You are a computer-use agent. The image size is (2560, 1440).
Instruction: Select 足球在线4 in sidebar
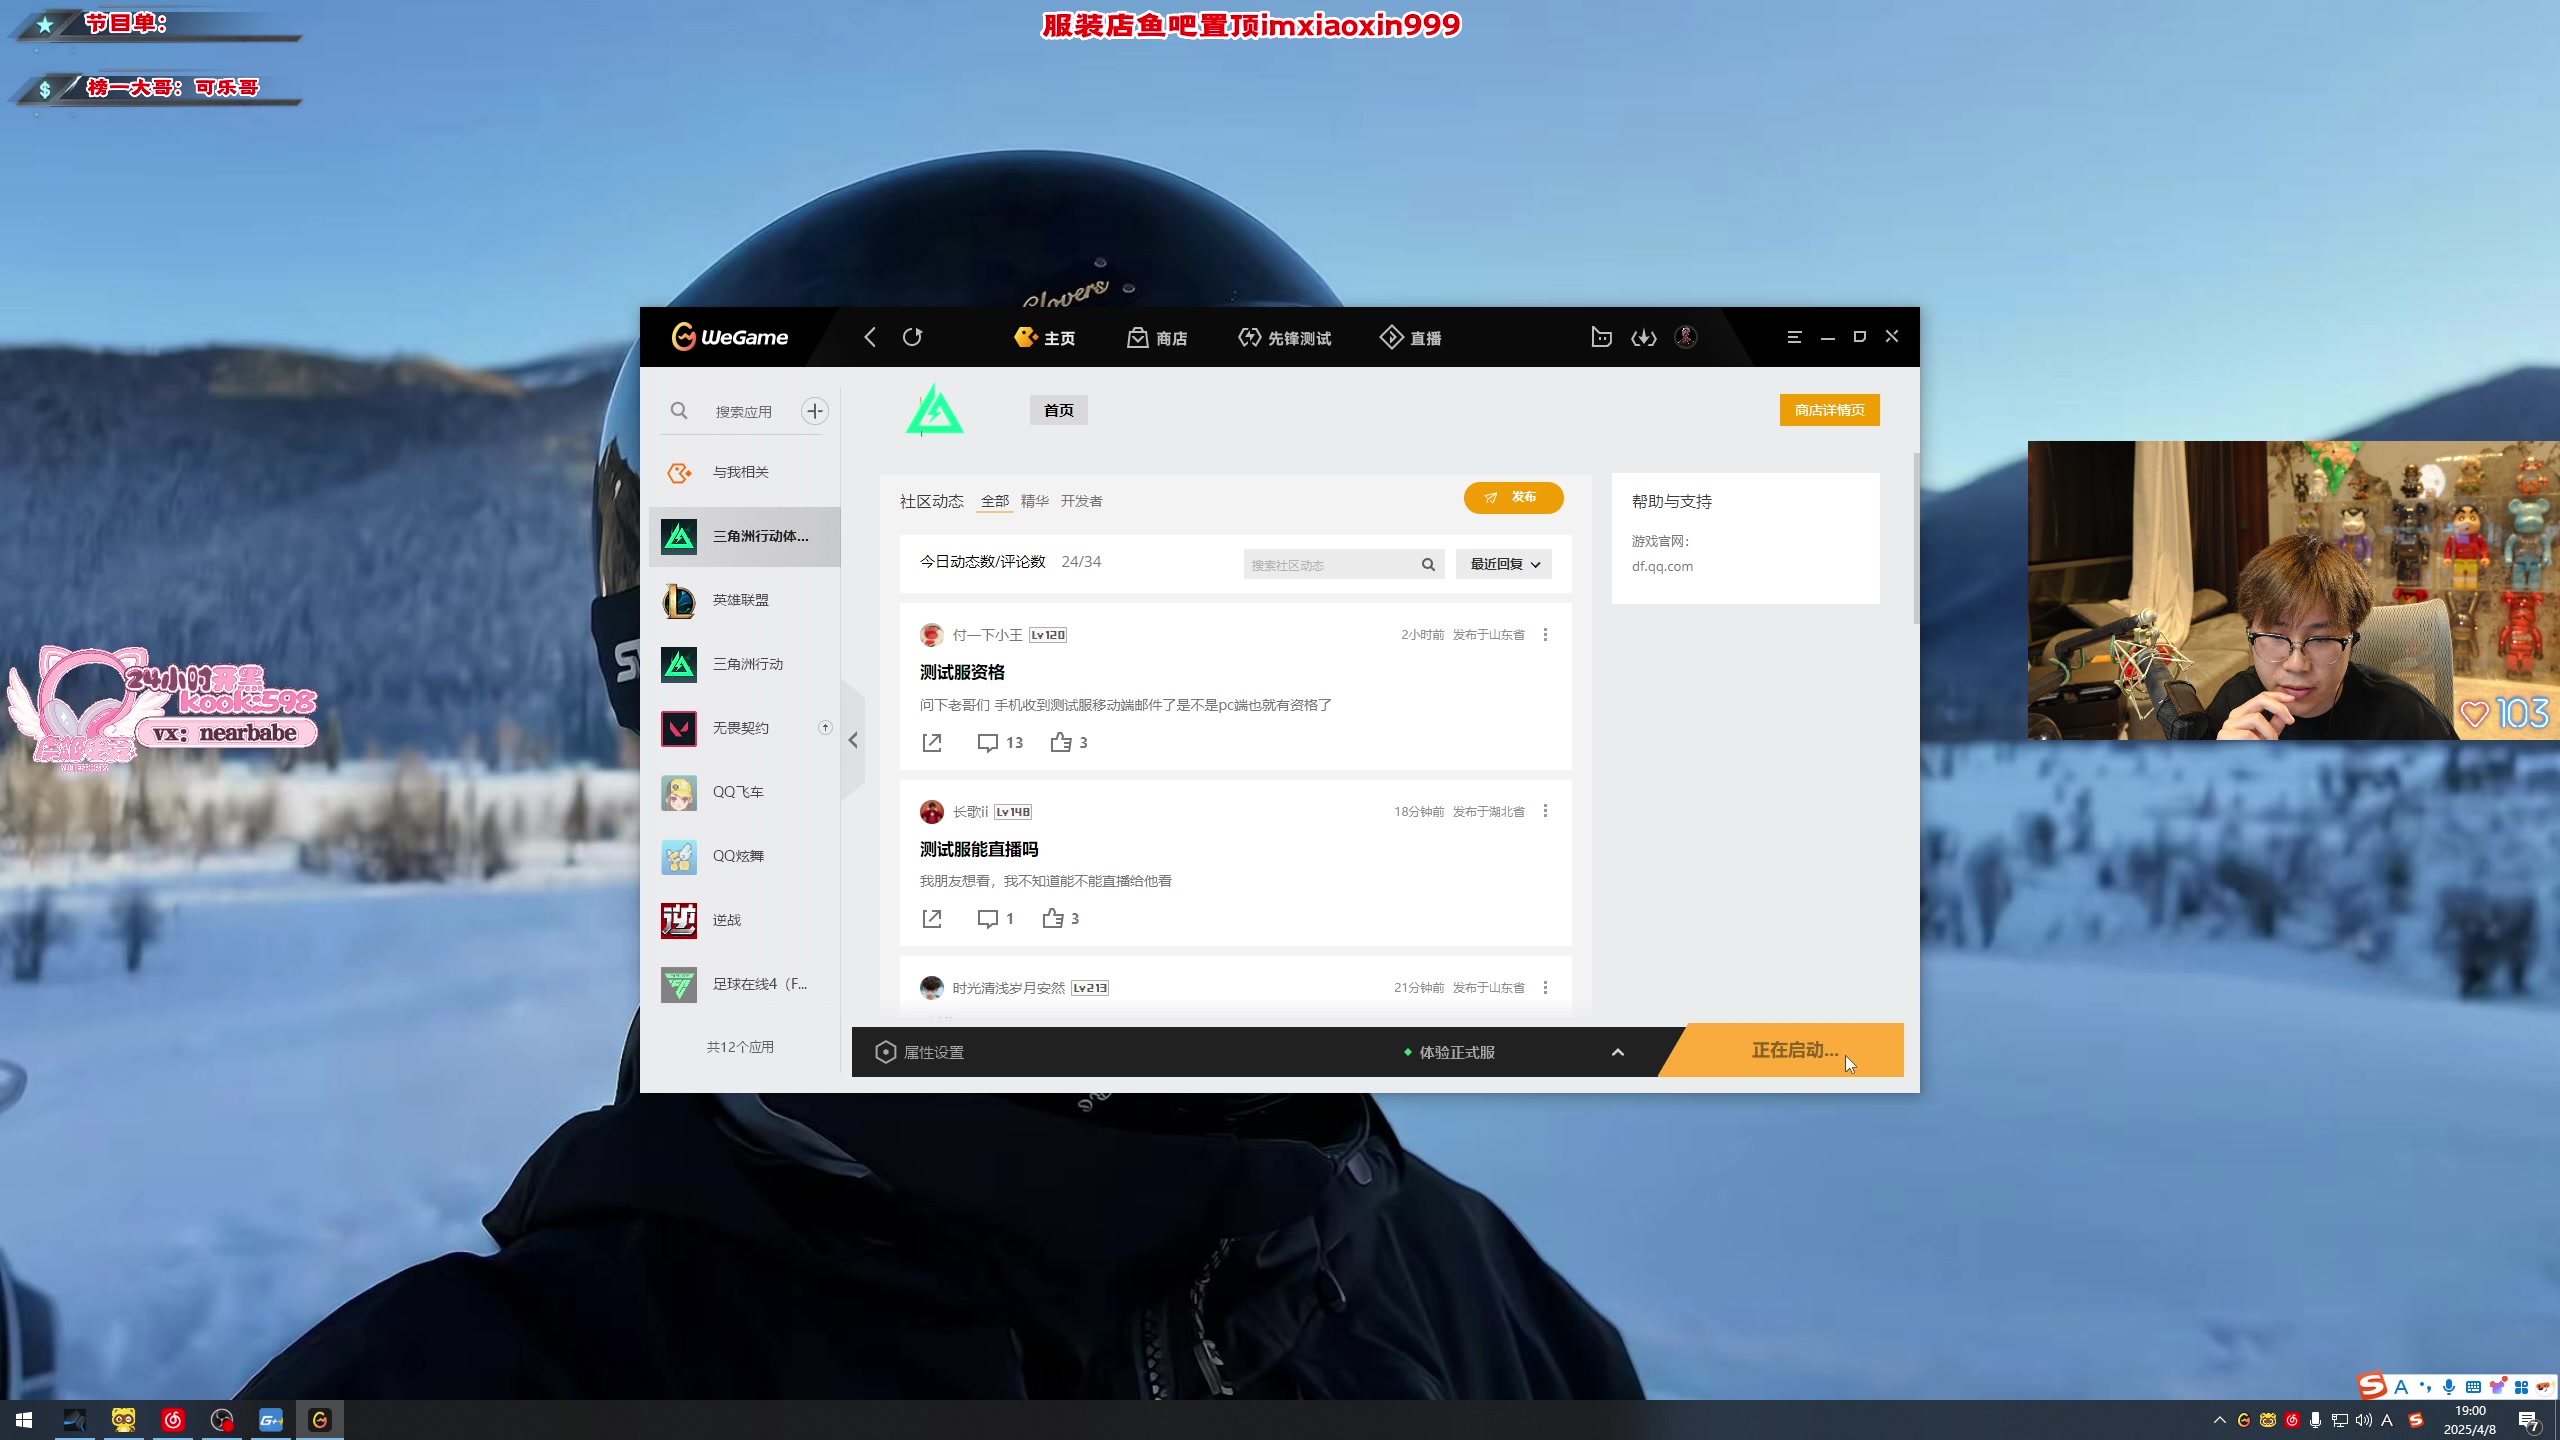click(744, 984)
